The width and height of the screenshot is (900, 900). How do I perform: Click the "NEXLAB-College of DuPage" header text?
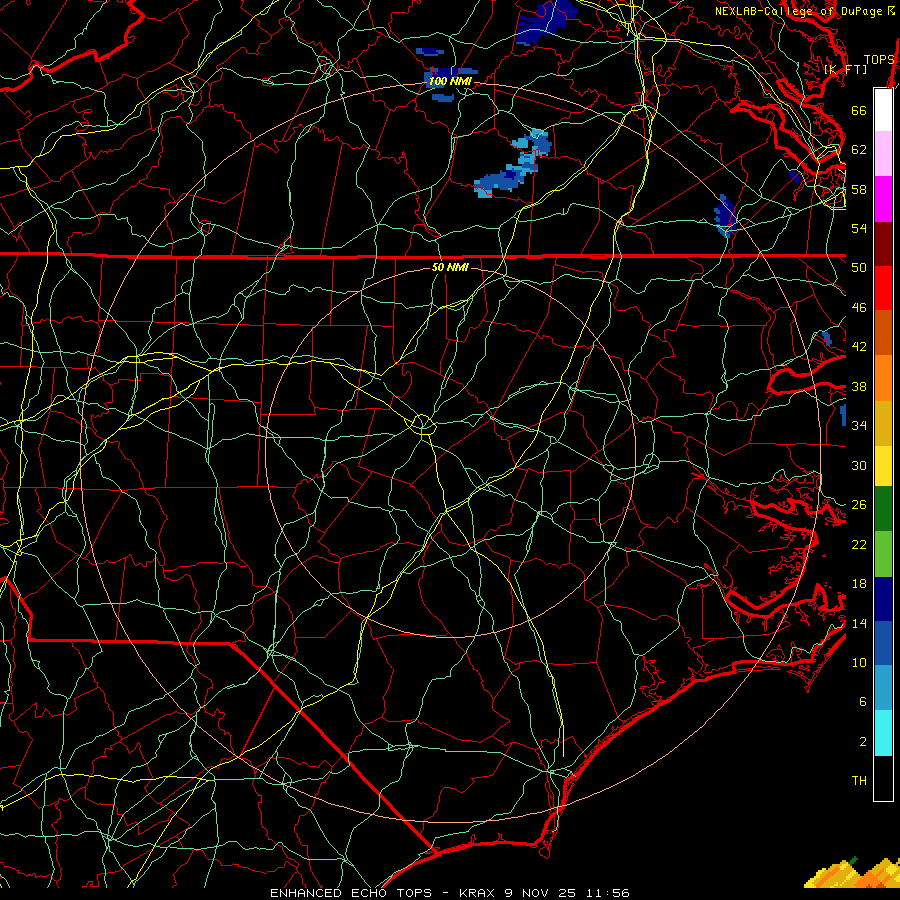tap(798, 11)
